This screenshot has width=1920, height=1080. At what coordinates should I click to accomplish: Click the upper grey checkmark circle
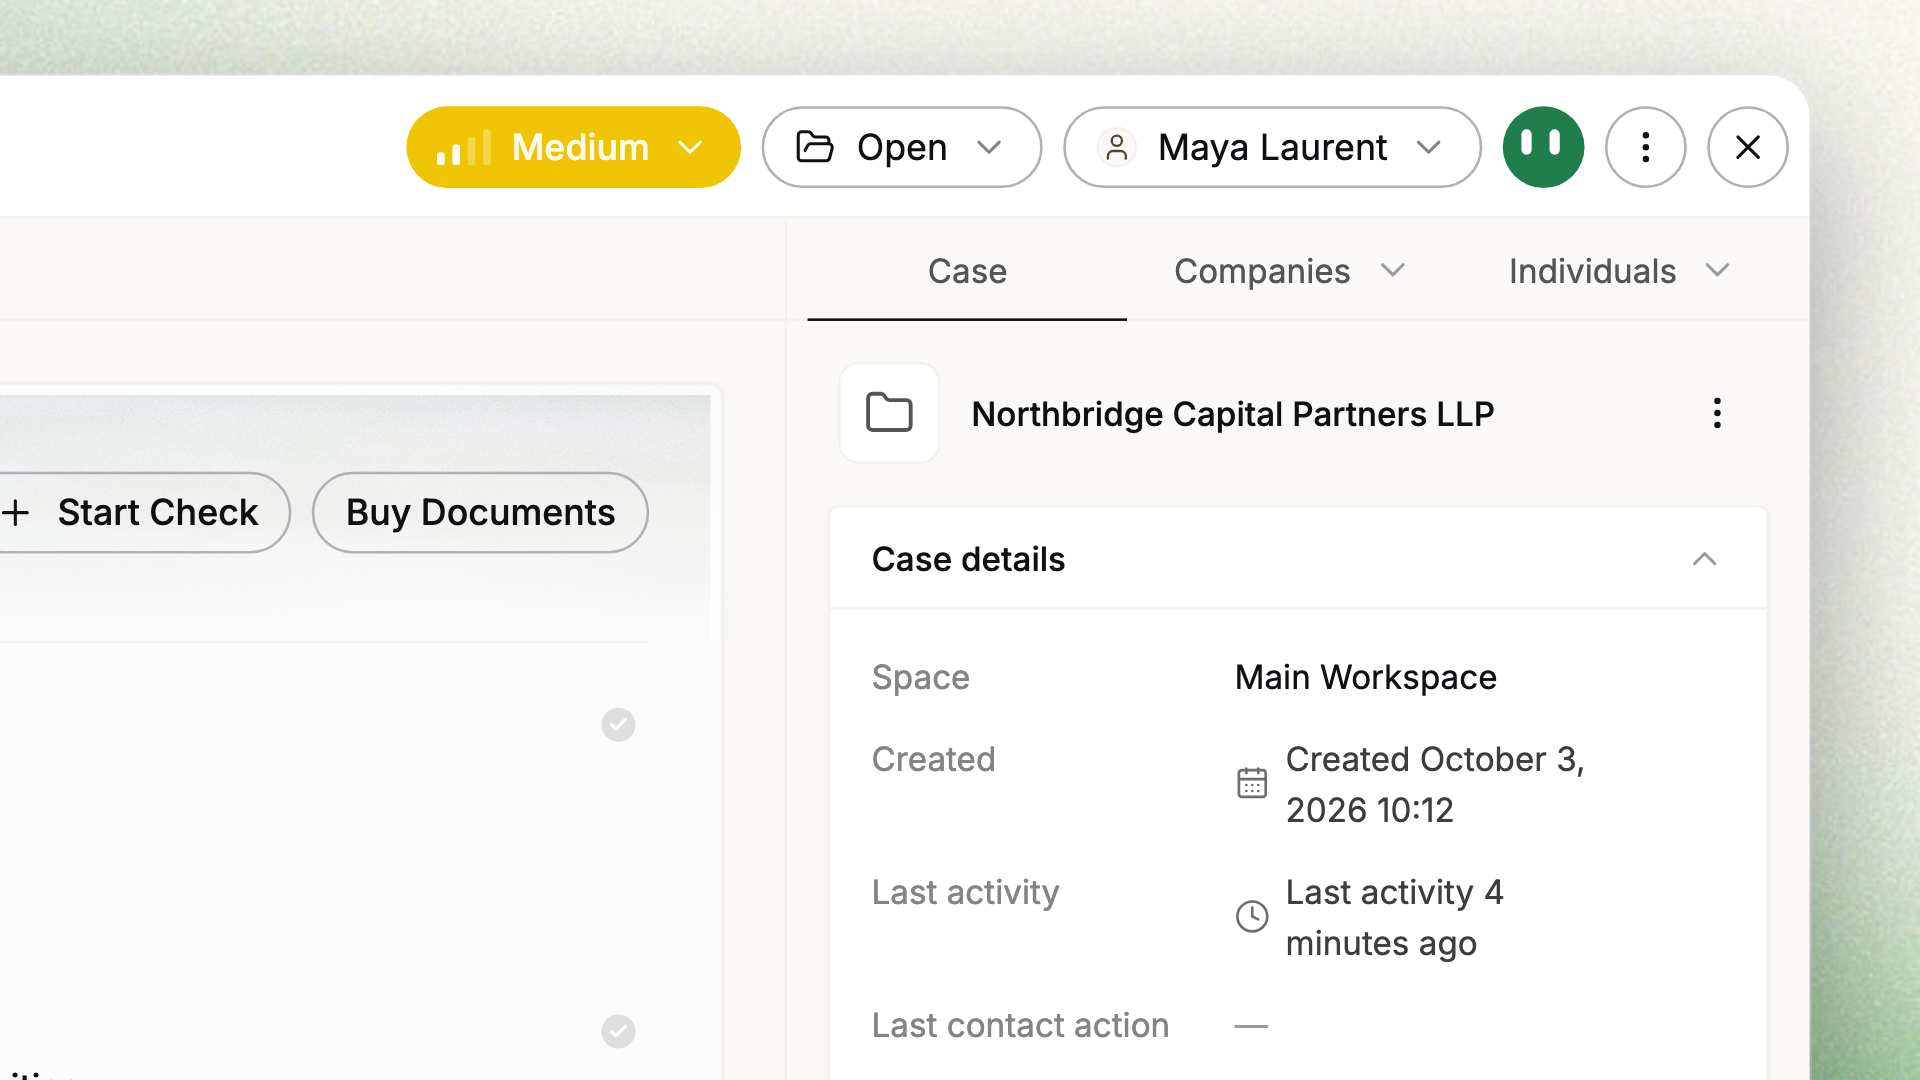click(618, 724)
